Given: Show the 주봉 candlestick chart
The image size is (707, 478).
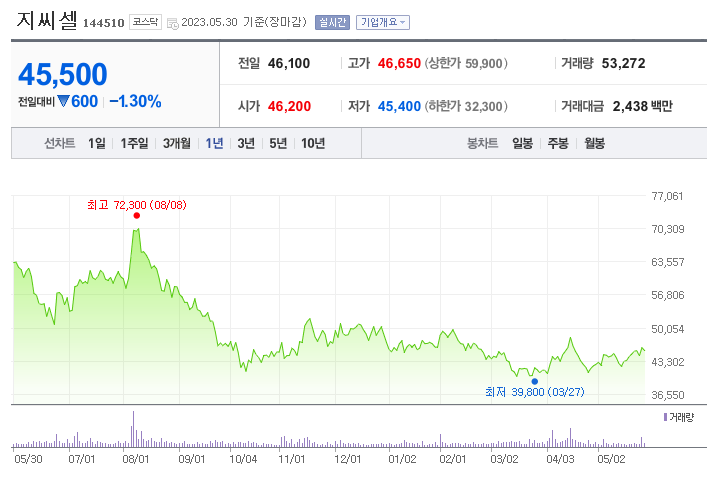Looking at the screenshot, I should tap(558, 143).
